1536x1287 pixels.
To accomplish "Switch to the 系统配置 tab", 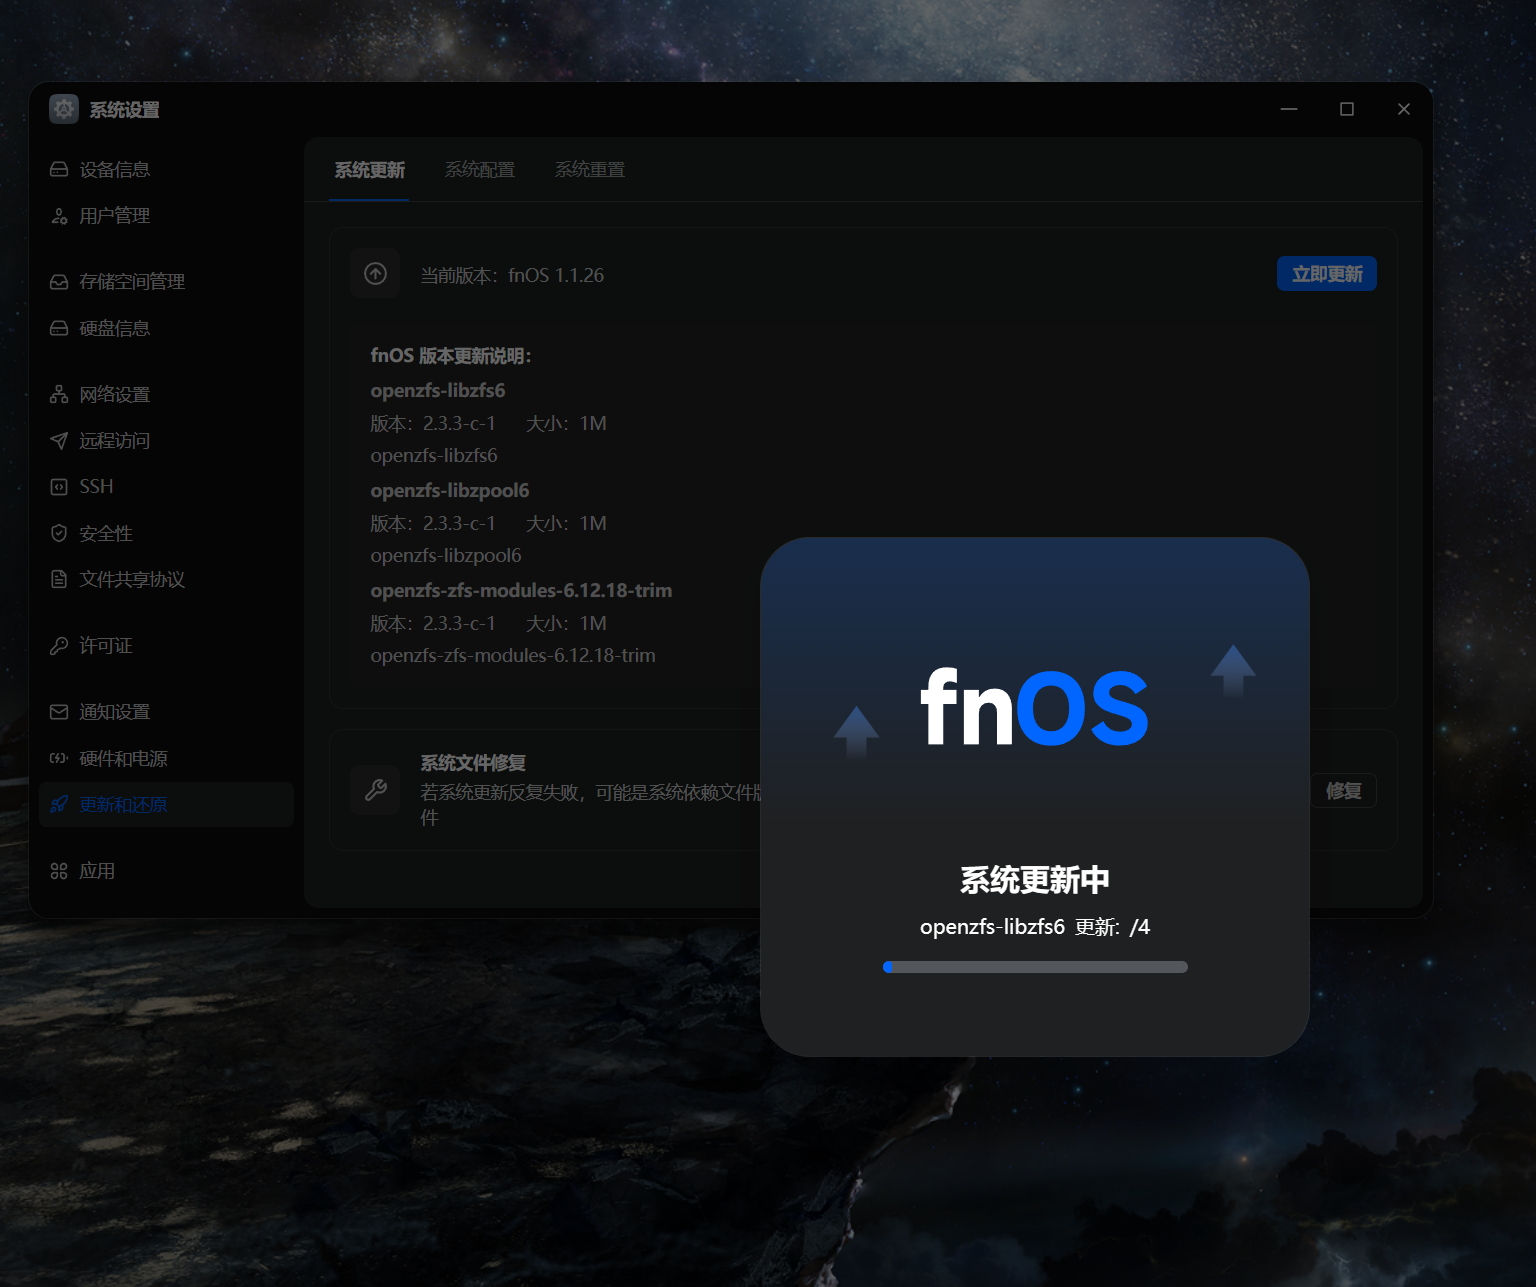I will tap(480, 170).
